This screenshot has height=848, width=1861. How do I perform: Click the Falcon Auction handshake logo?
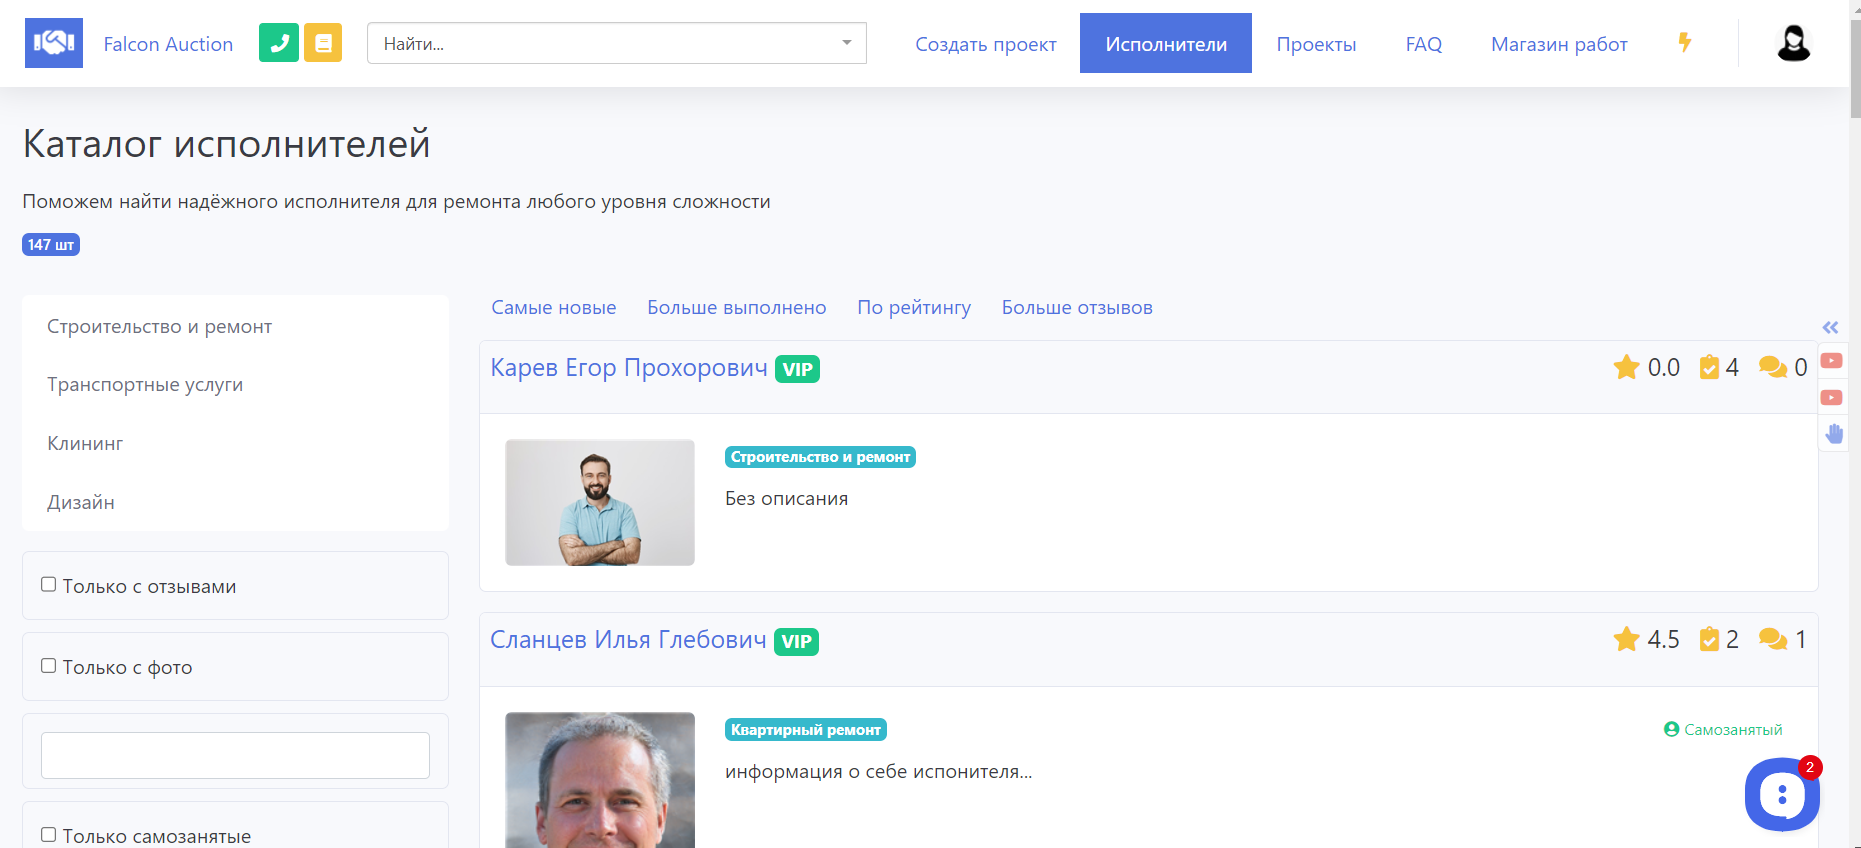[54, 43]
